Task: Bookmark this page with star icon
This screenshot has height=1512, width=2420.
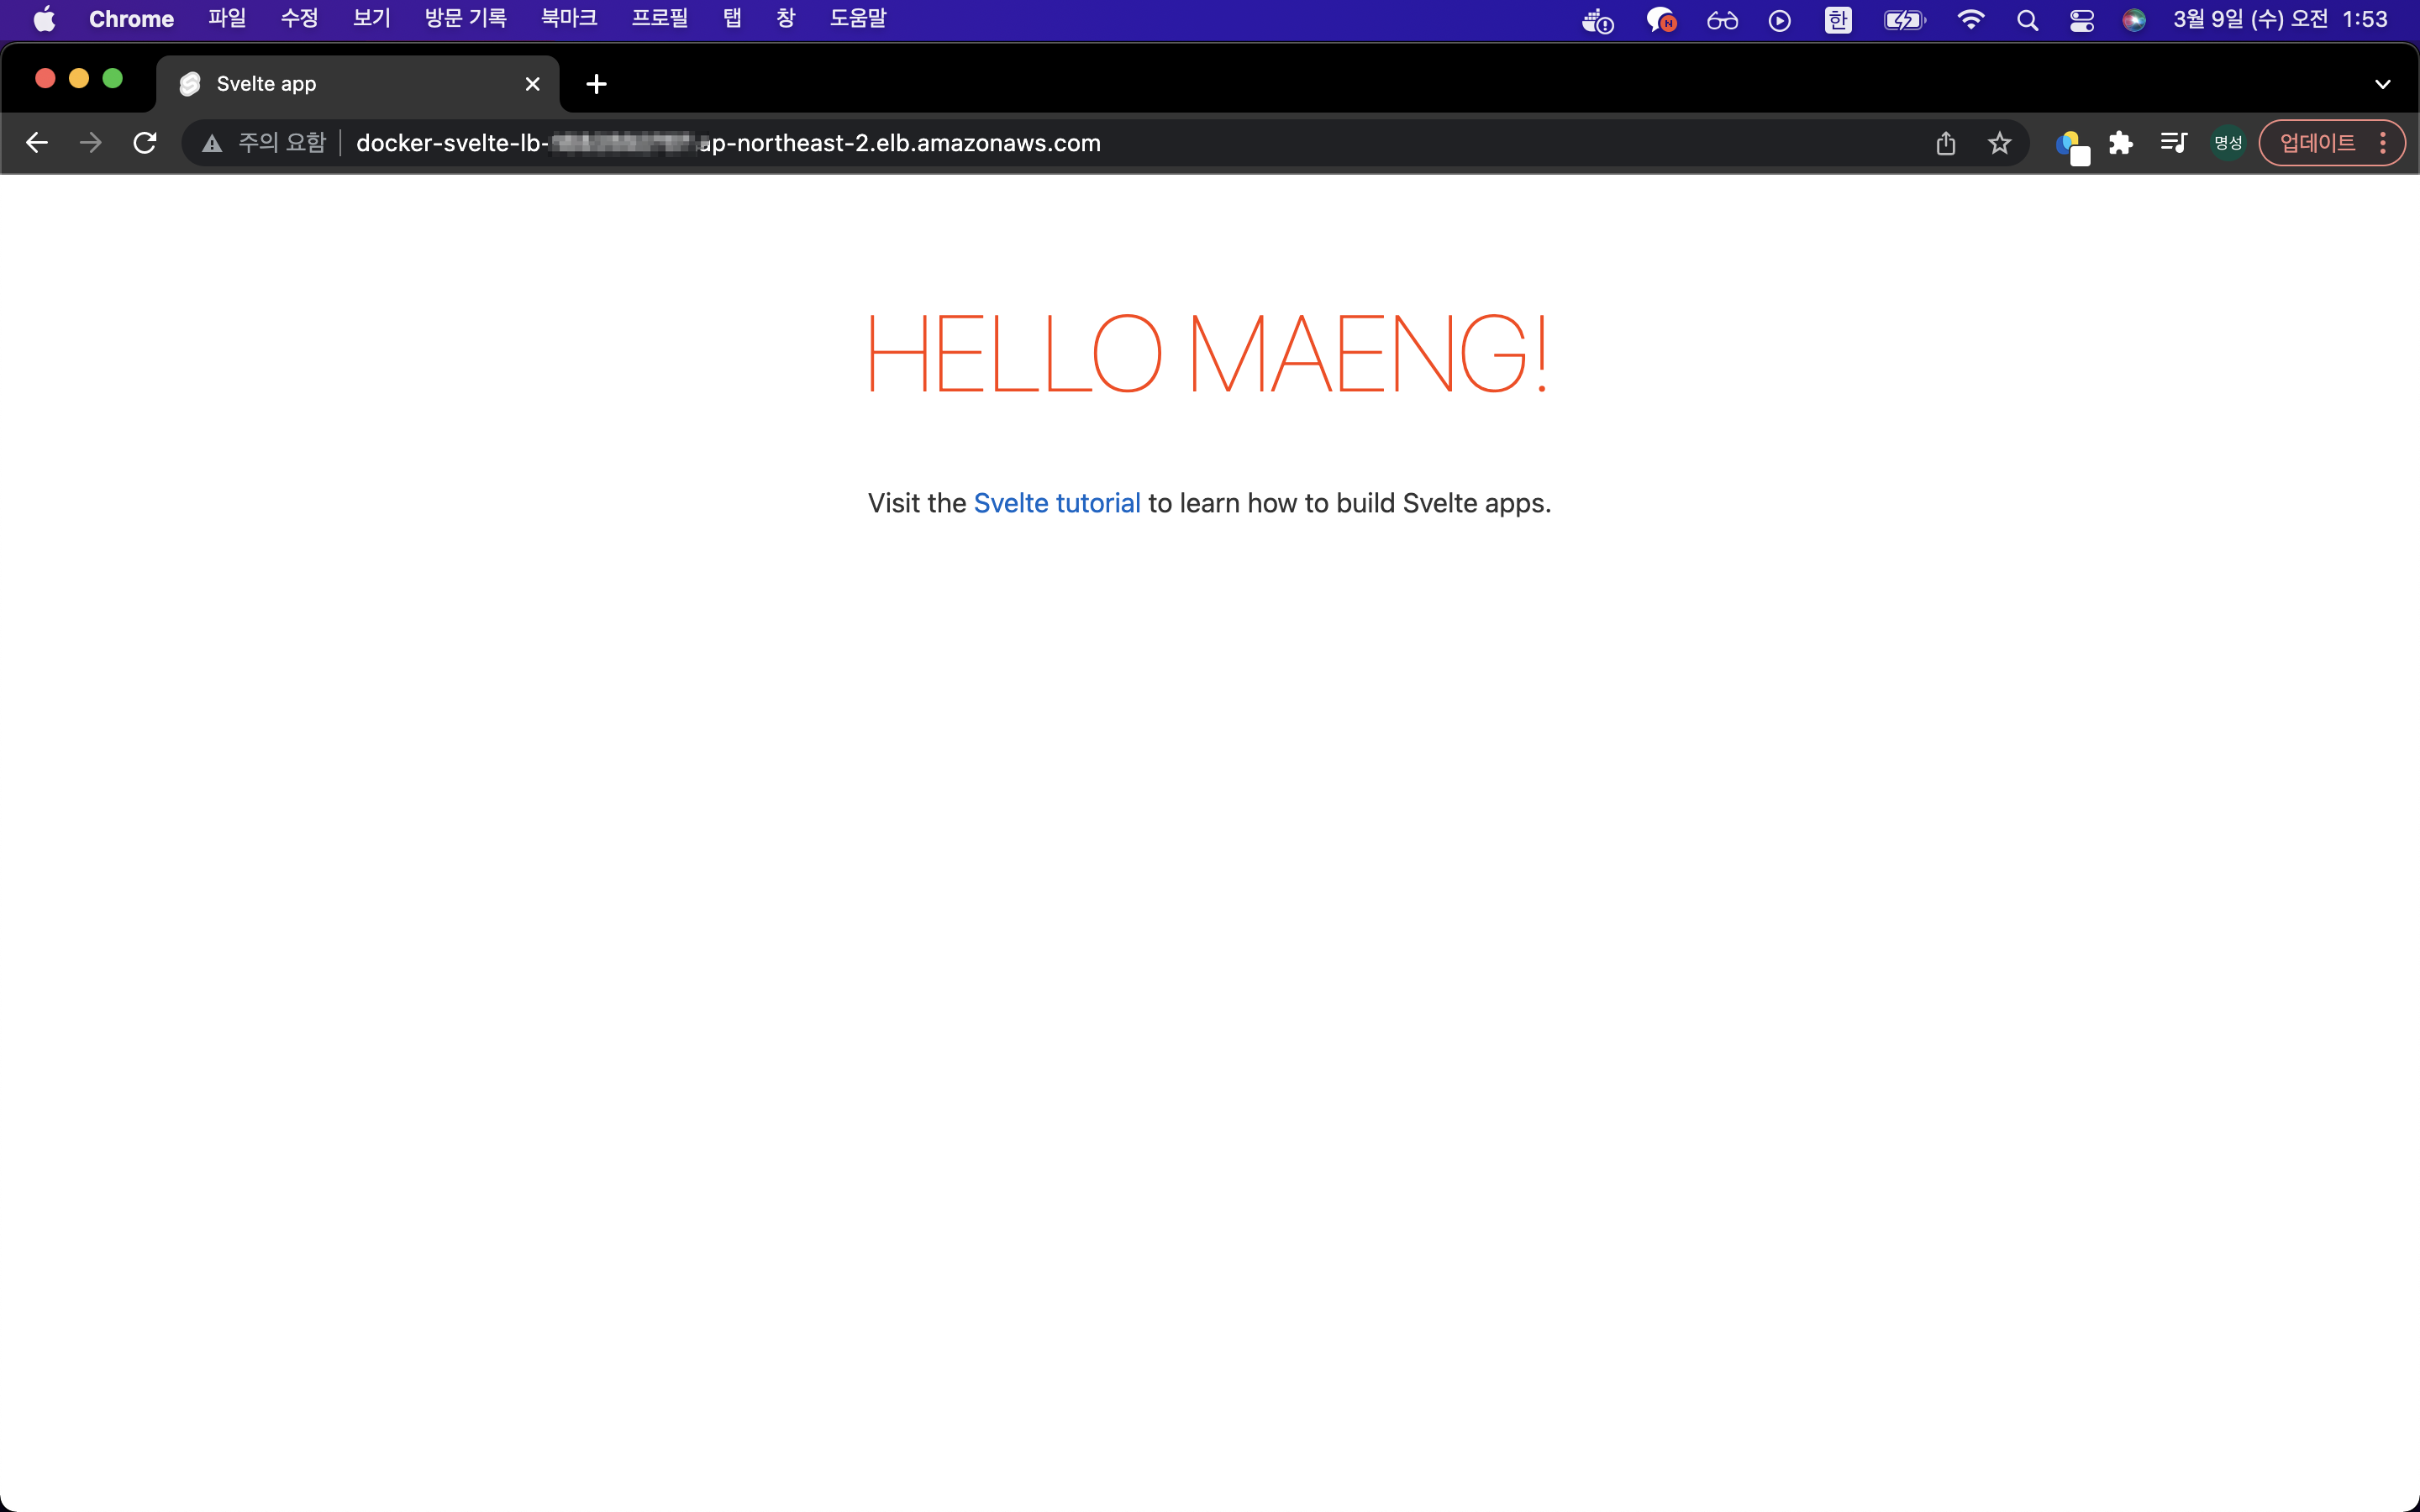Action: pos(1999,143)
